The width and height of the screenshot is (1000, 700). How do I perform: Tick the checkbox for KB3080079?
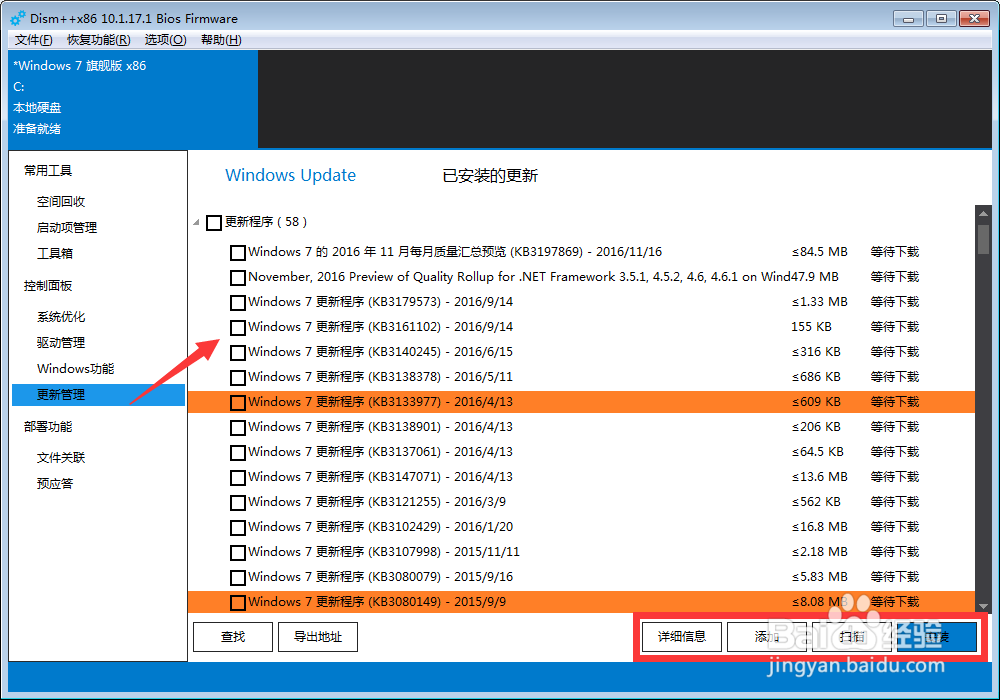pos(238,578)
